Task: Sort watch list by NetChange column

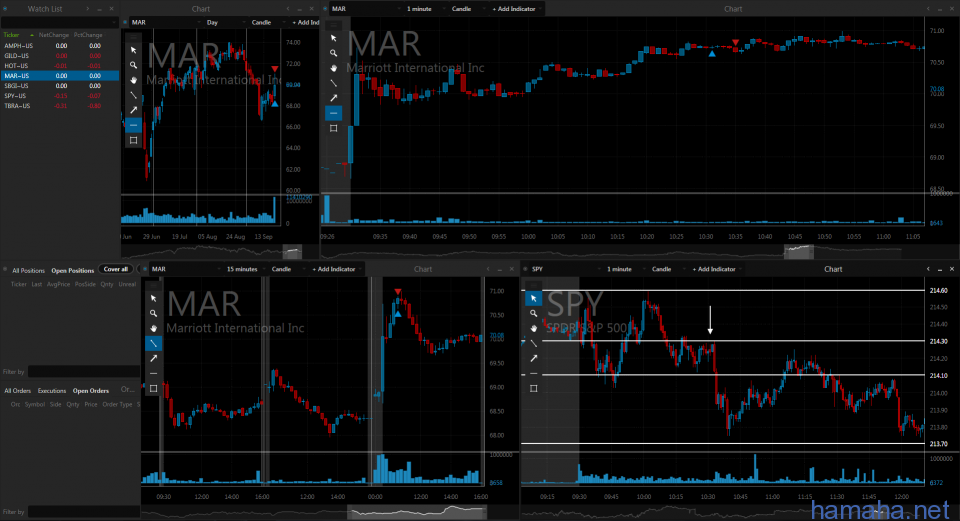Action: pos(54,35)
